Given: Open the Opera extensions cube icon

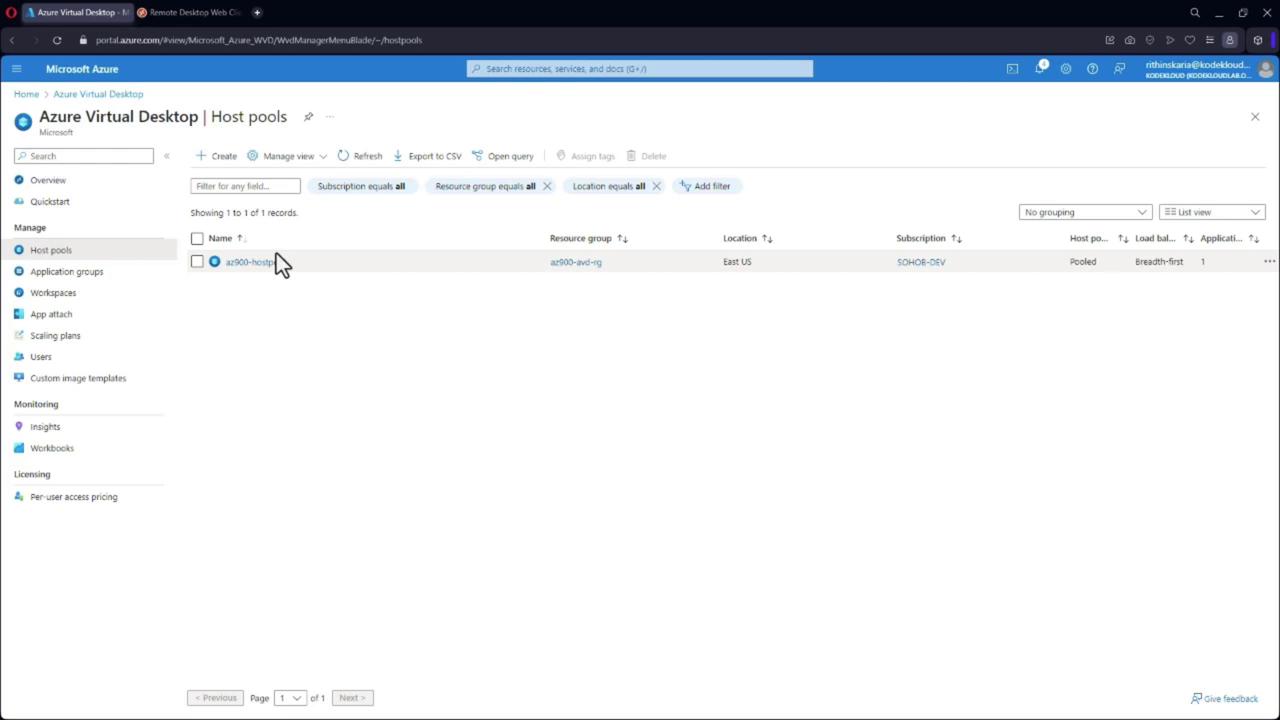Looking at the screenshot, I should pyautogui.click(x=1258, y=40).
